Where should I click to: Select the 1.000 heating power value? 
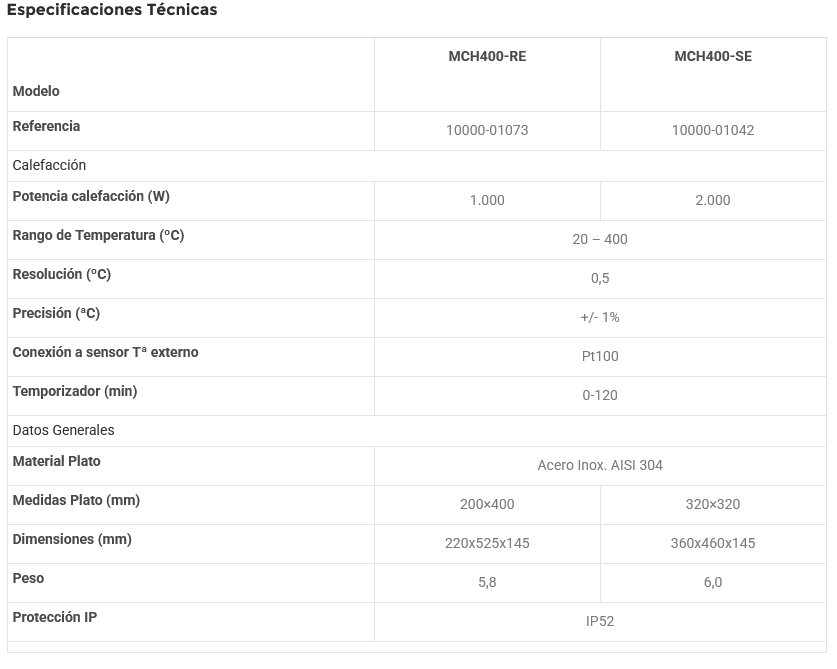pyautogui.click(x=487, y=200)
